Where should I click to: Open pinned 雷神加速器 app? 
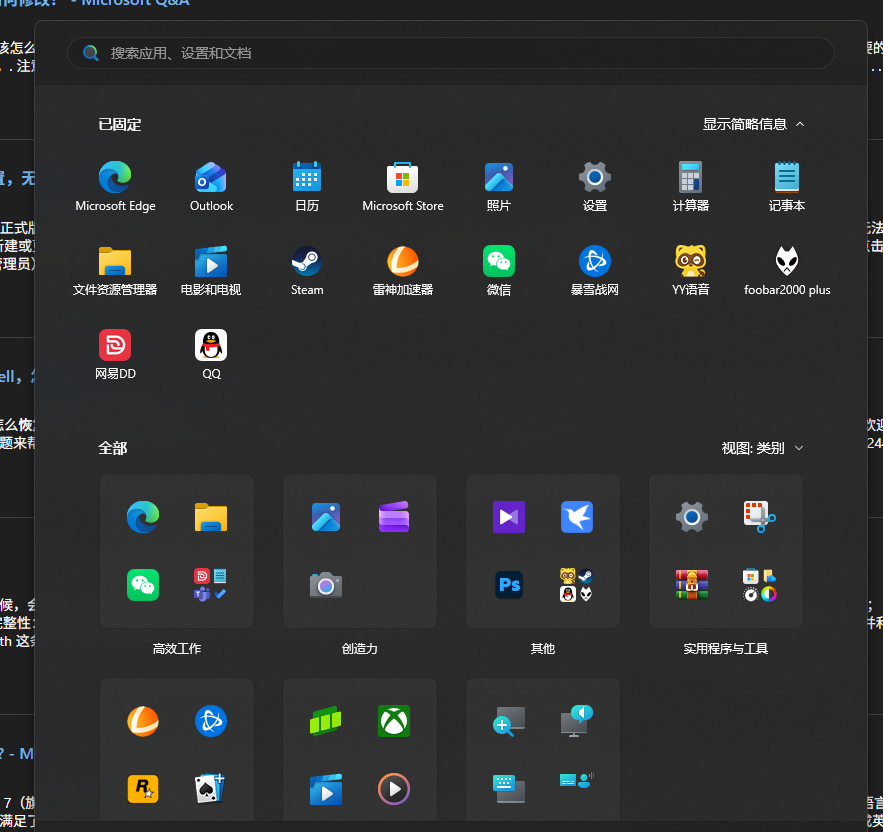pos(403,271)
